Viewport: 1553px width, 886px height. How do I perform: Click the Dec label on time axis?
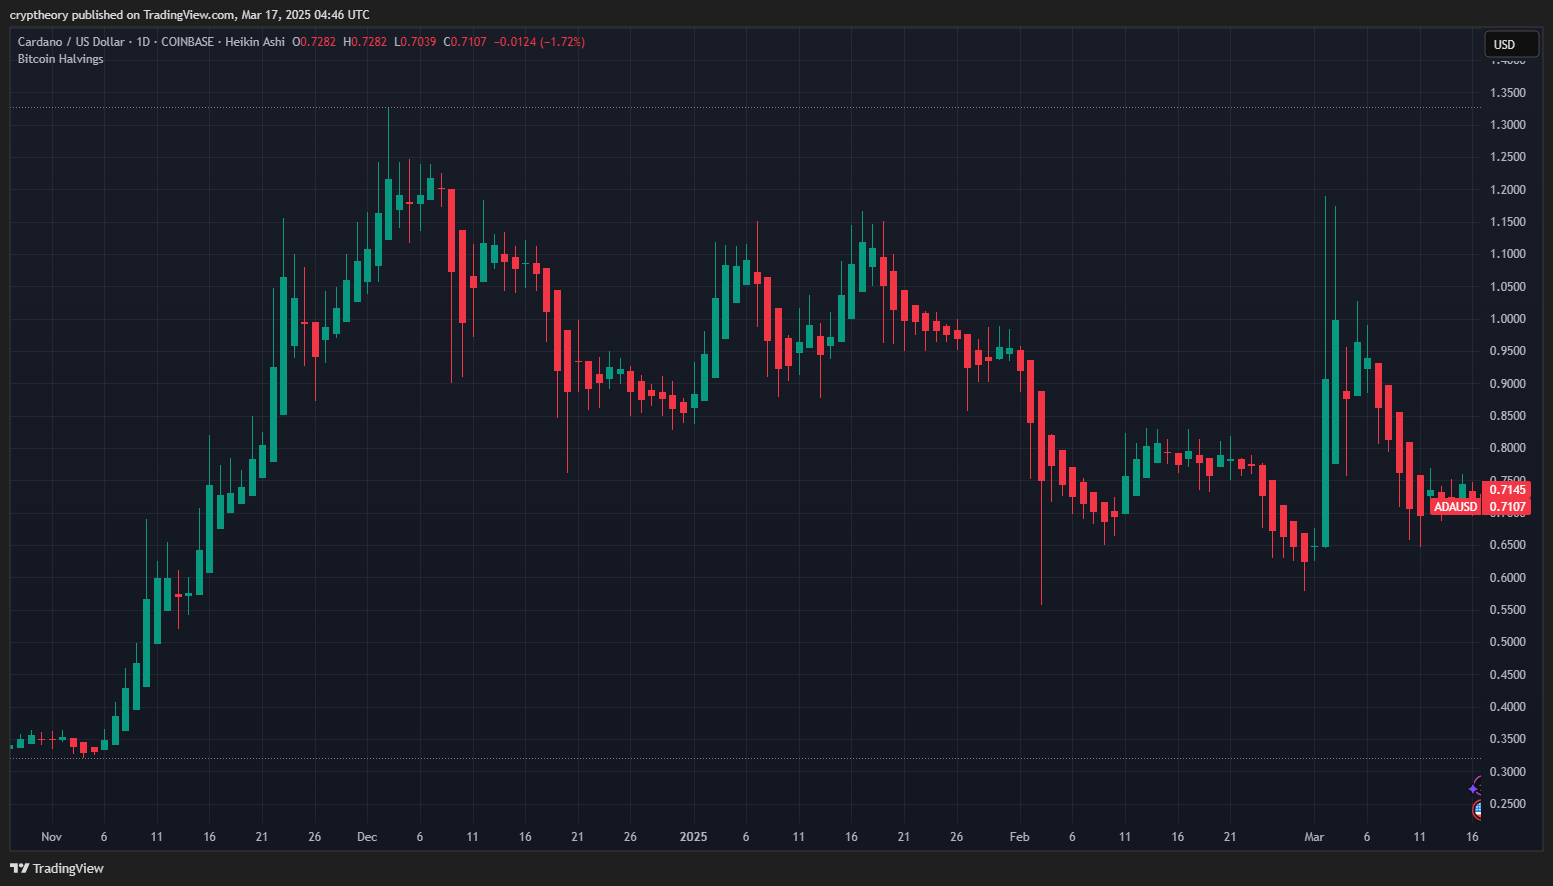coord(367,837)
